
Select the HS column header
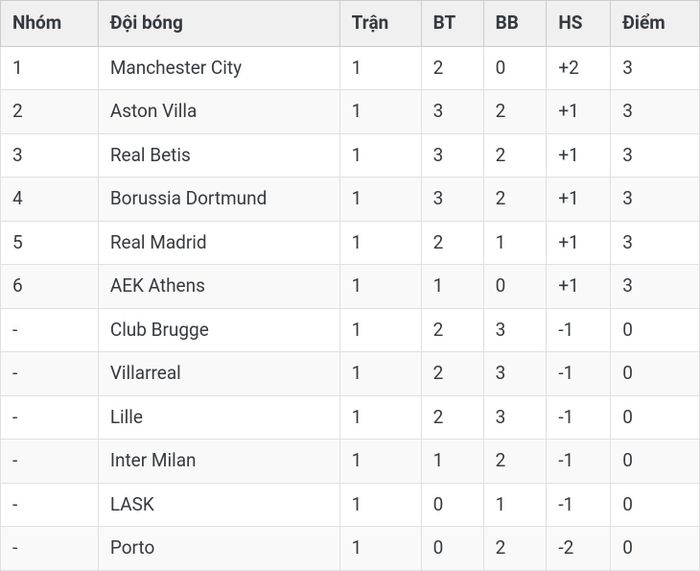tap(570, 23)
